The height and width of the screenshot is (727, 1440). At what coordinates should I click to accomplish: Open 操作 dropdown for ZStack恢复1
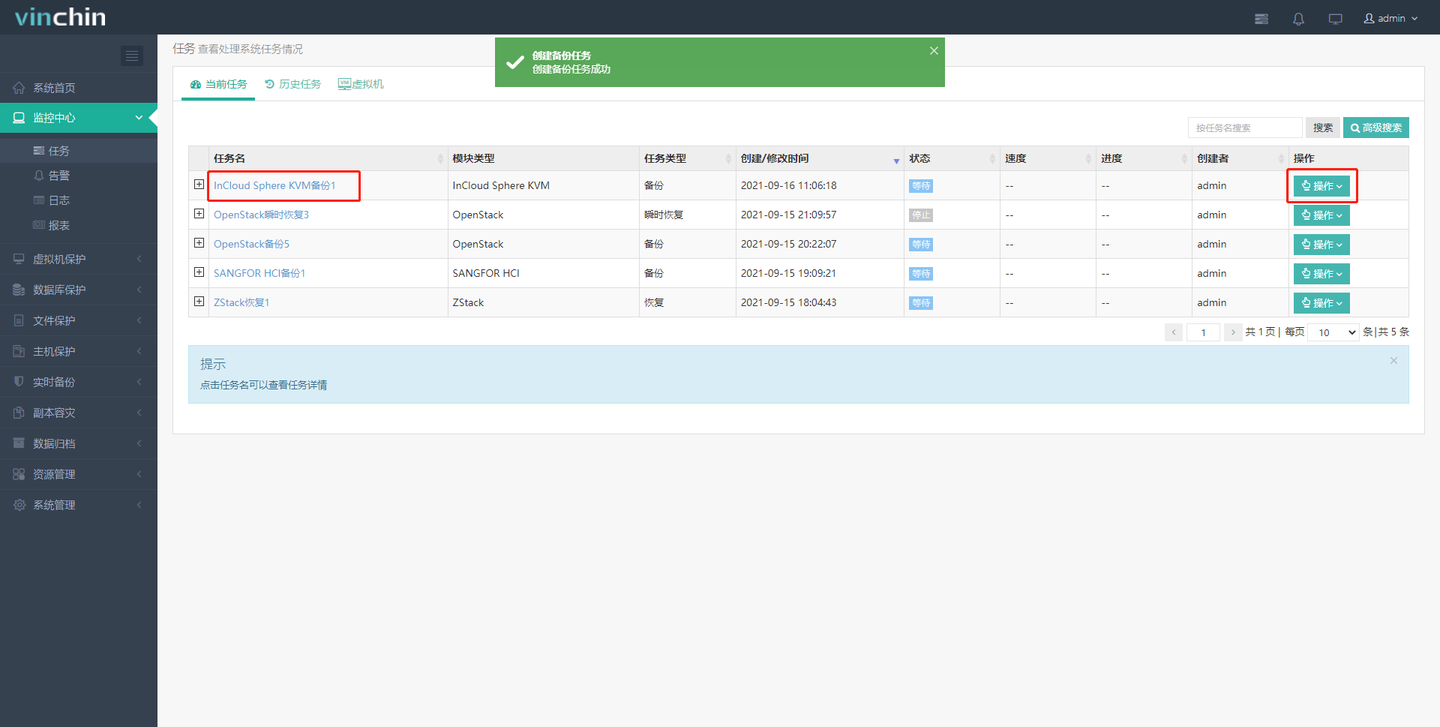tap(1321, 303)
